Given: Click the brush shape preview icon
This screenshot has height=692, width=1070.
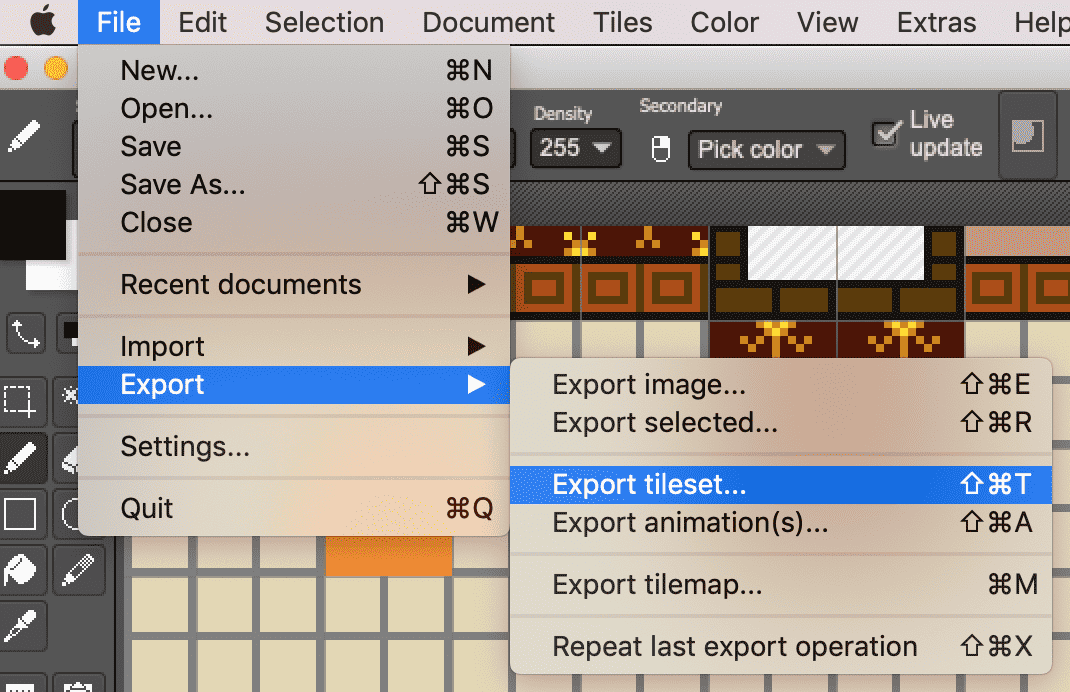Looking at the screenshot, I should [1027, 135].
